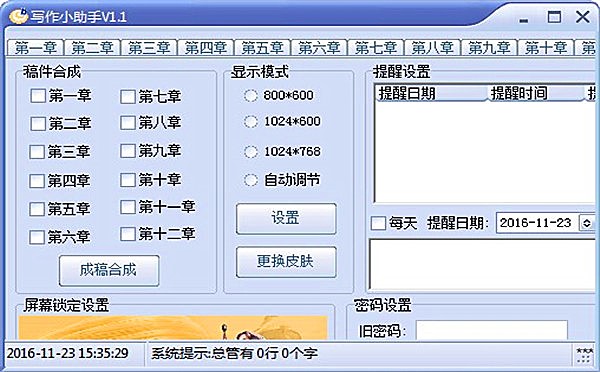Select the 第八章 tab
Image resolution: width=600 pixels, height=372 pixels.
coord(432,48)
